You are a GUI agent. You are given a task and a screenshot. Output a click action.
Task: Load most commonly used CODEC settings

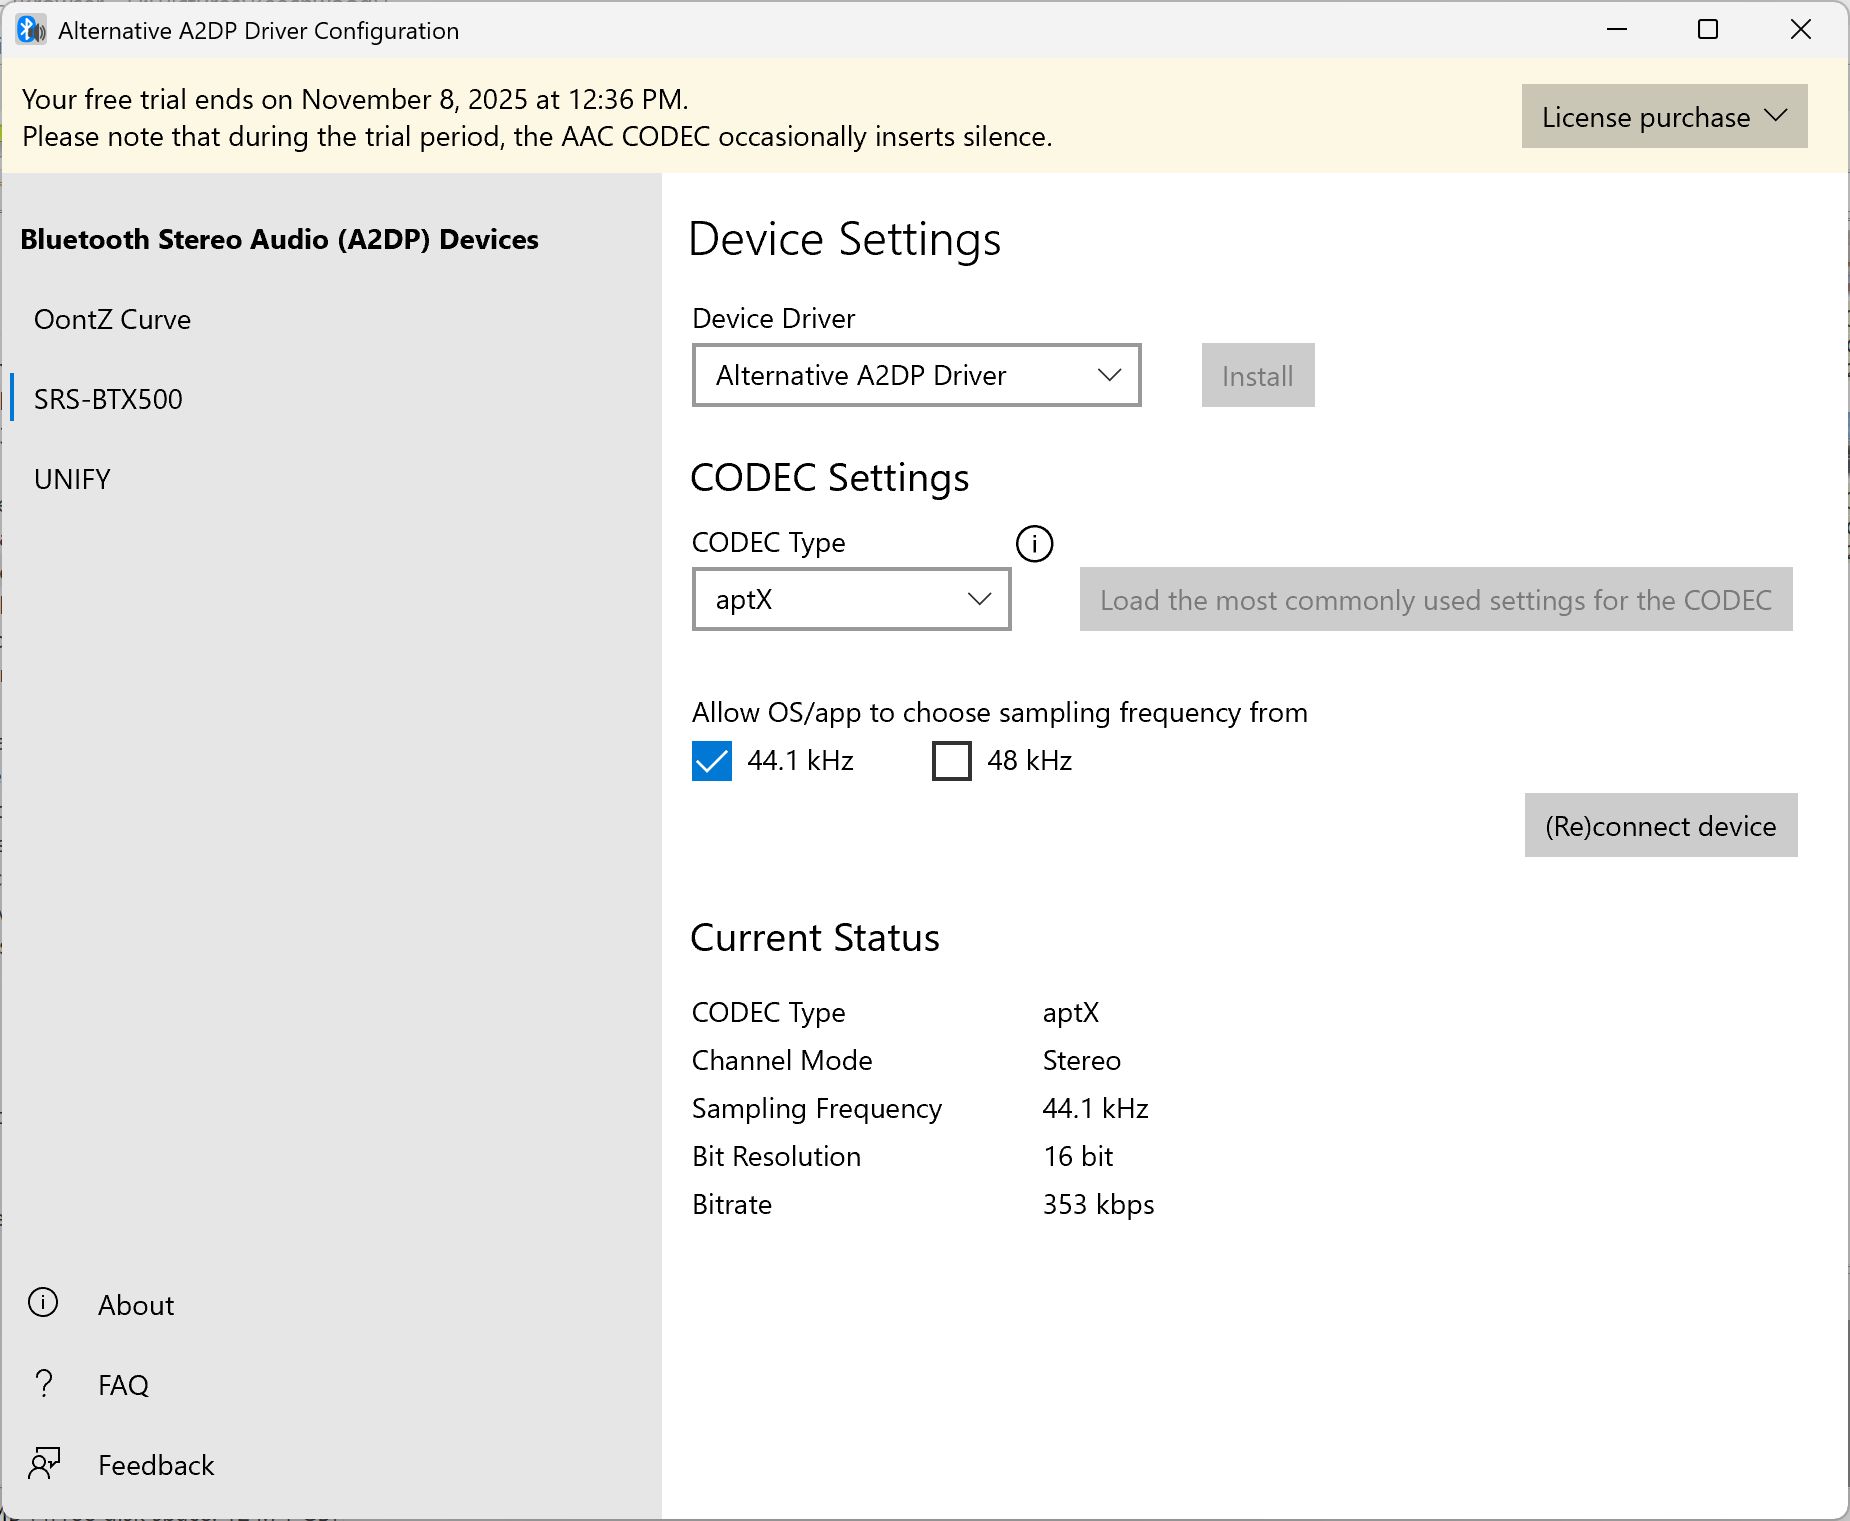click(x=1435, y=600)
